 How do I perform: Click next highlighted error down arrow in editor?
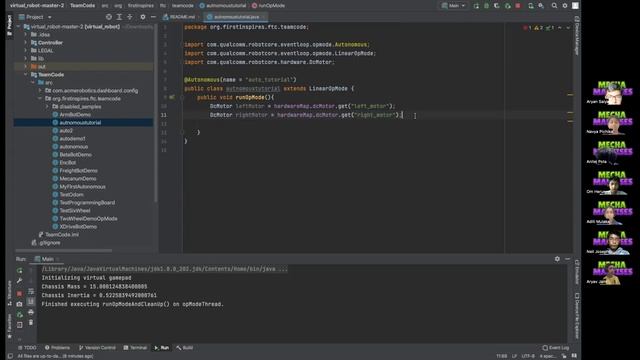(x=568, y=28)
